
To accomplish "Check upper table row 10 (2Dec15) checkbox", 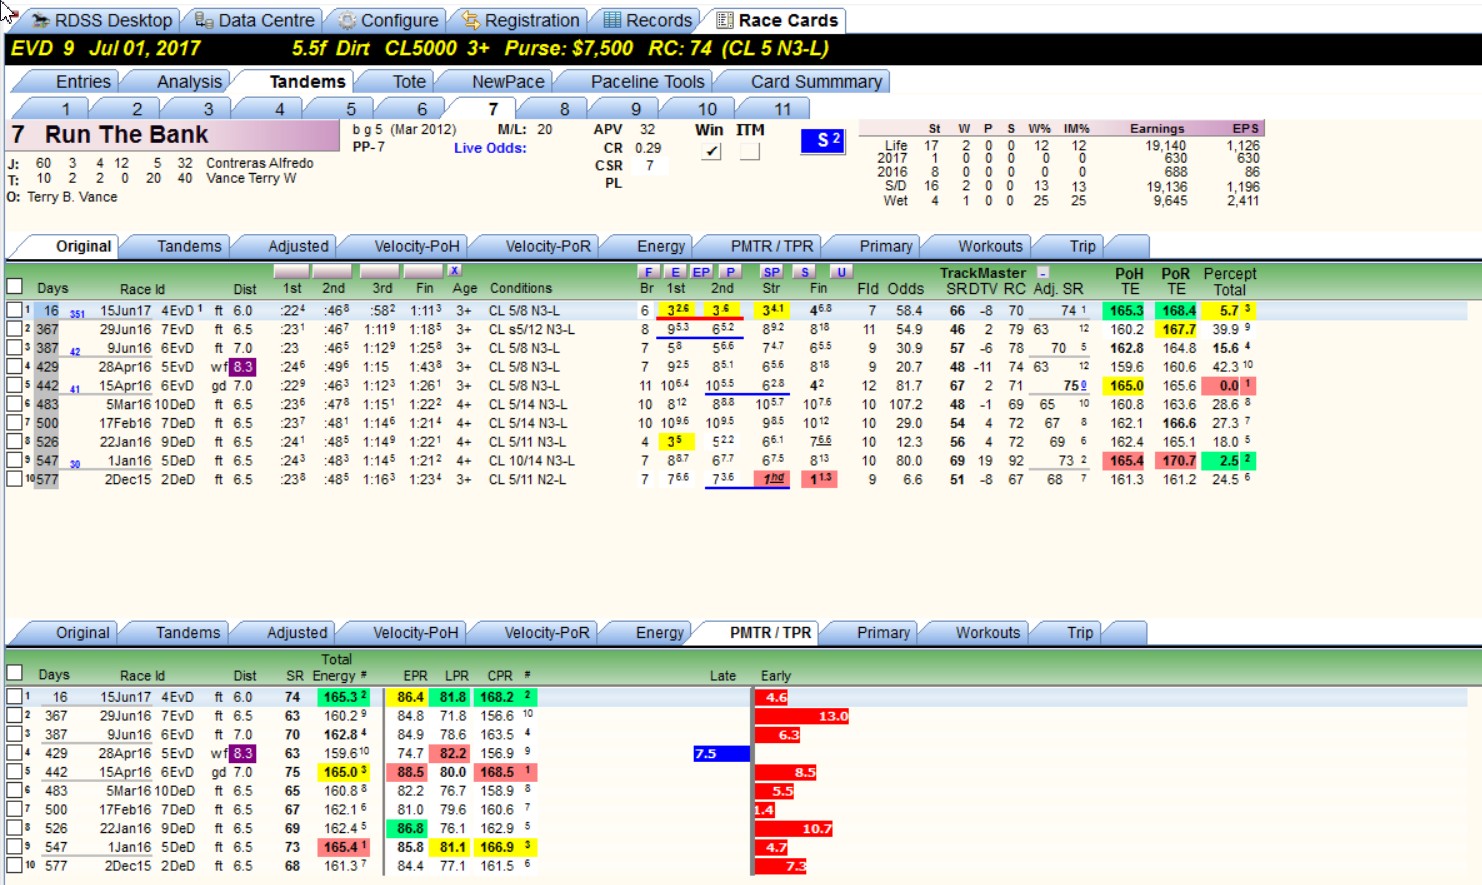I will [x=14, y=479].
